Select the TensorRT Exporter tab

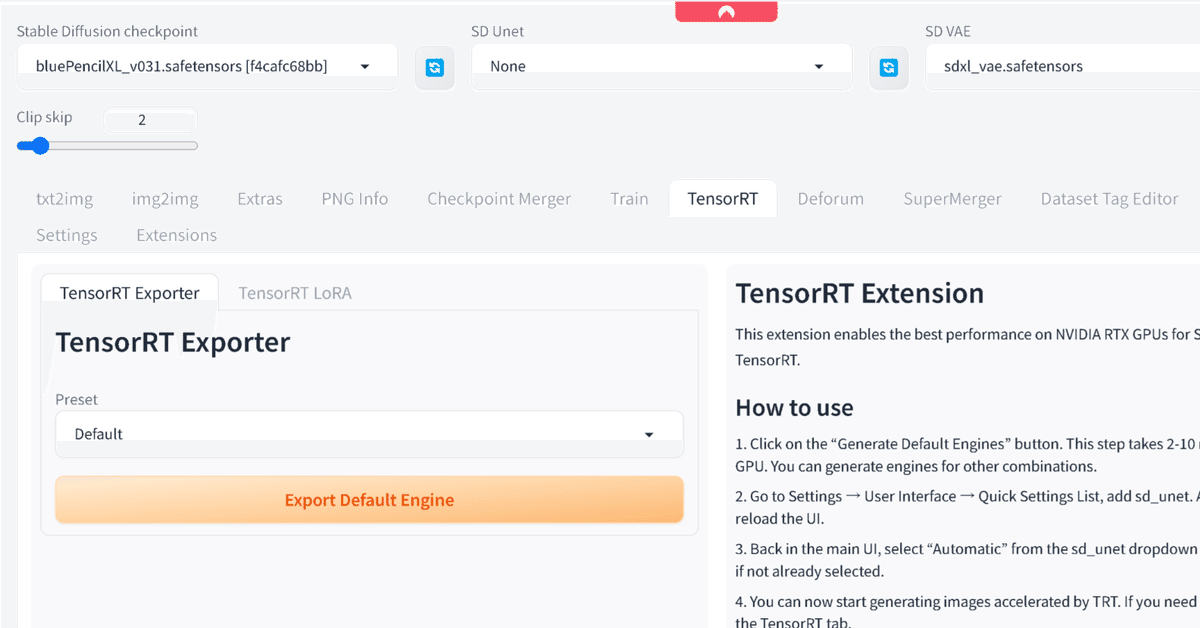(x=129, y=292)
